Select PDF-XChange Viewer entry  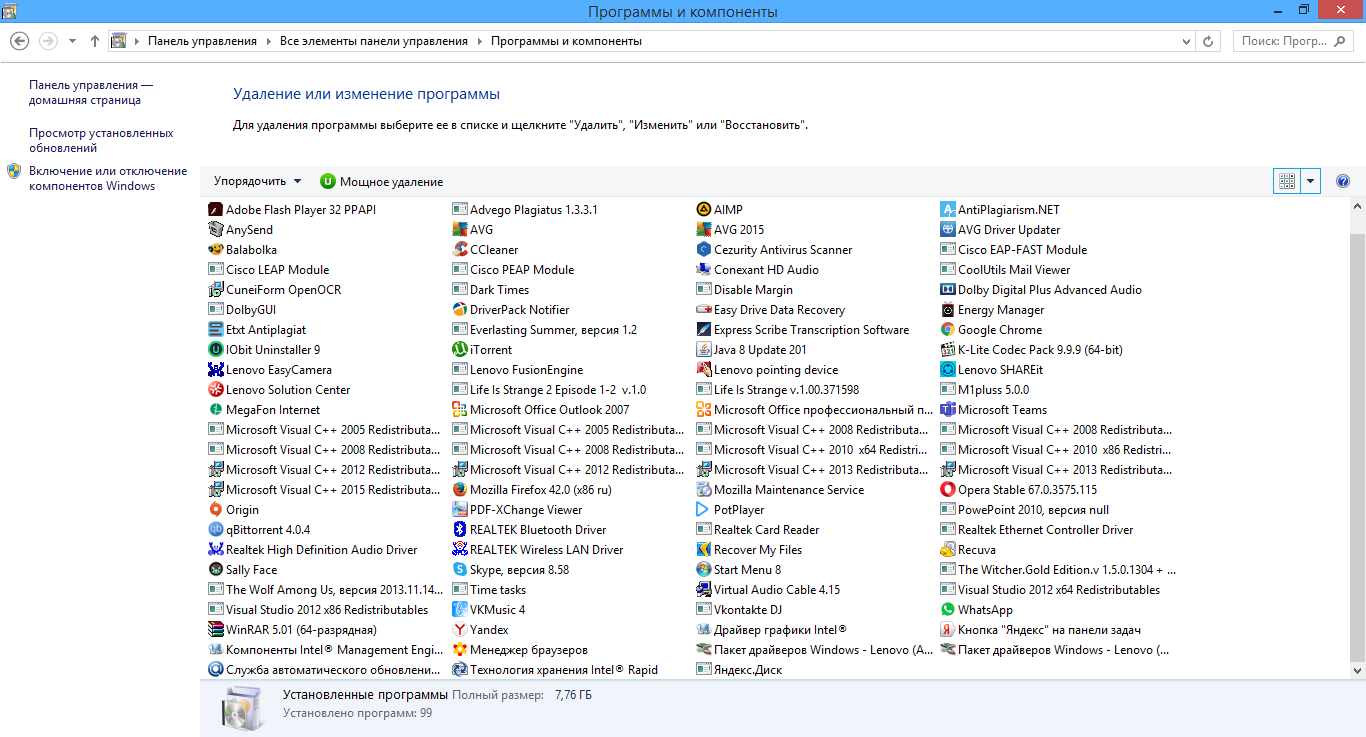[517, 510]
